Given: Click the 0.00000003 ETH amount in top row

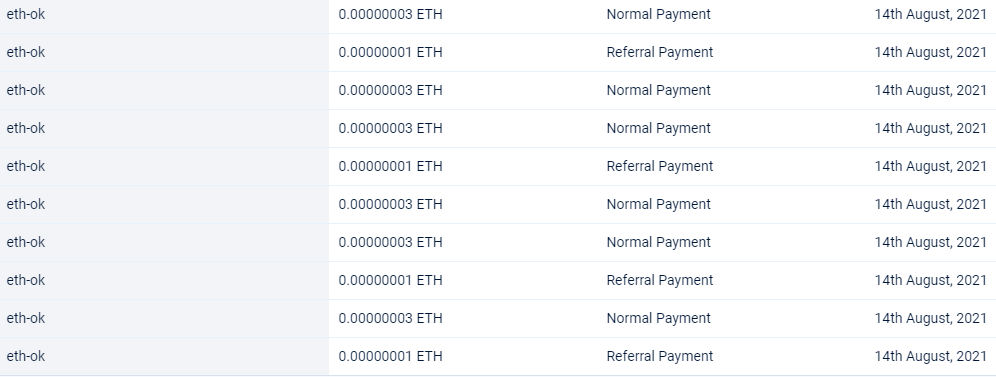Looking at the screenshot, I should tap(390, 14).
